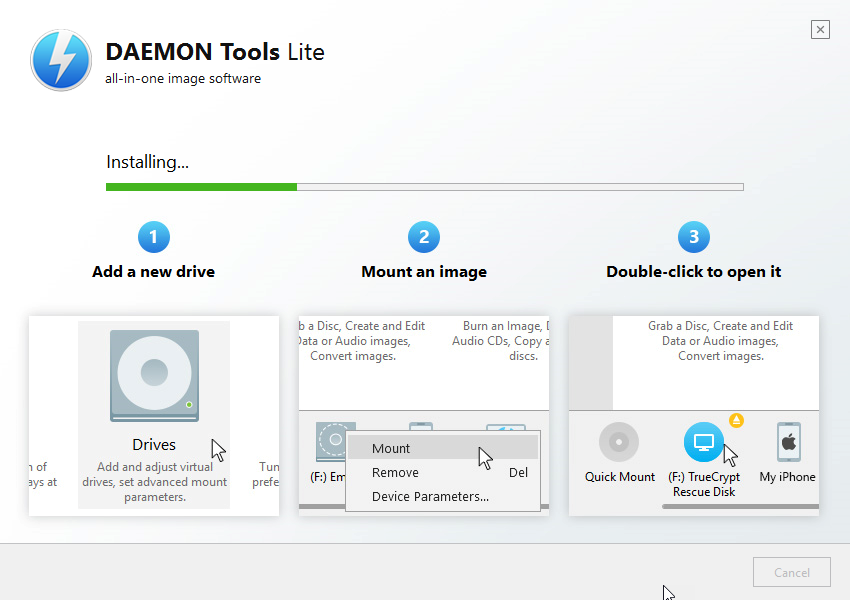Click the Quick Mount disc icon
This screenshot has width=850, height=600.
(x=619, y=442)
